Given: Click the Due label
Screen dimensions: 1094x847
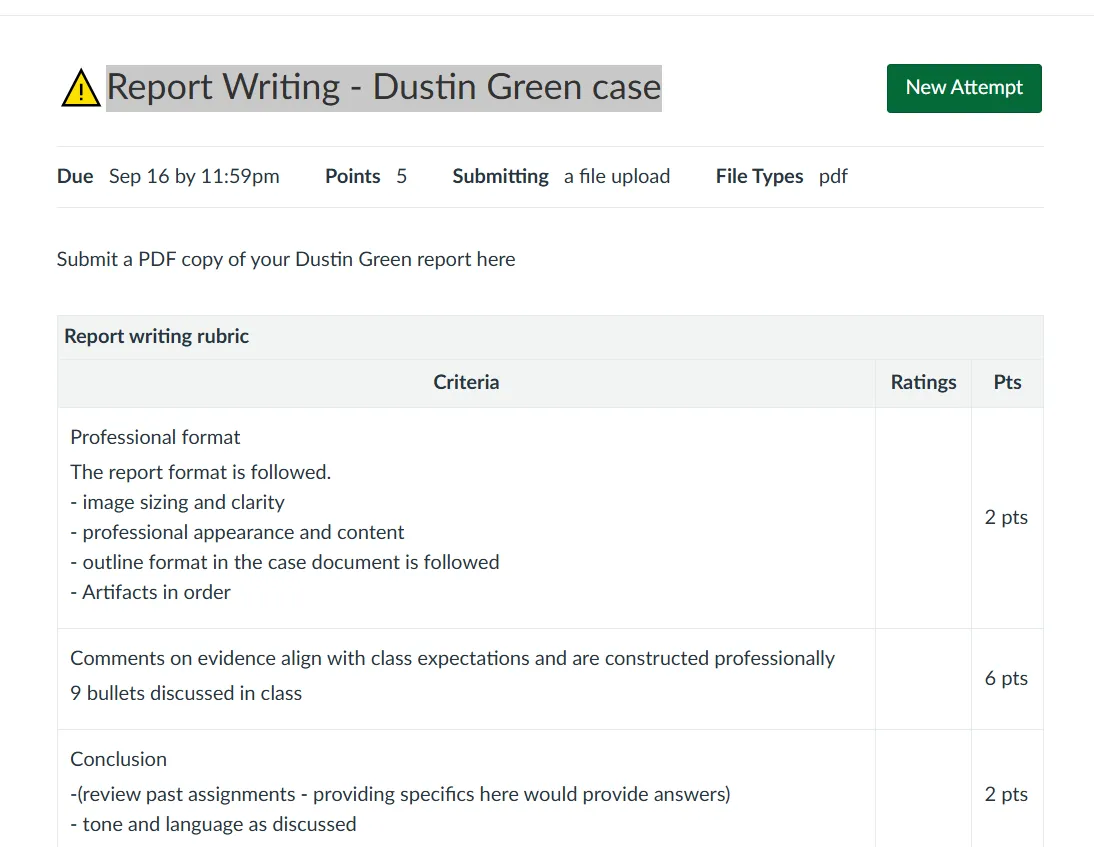Looking at the screenshot, I should coord(75,177).
